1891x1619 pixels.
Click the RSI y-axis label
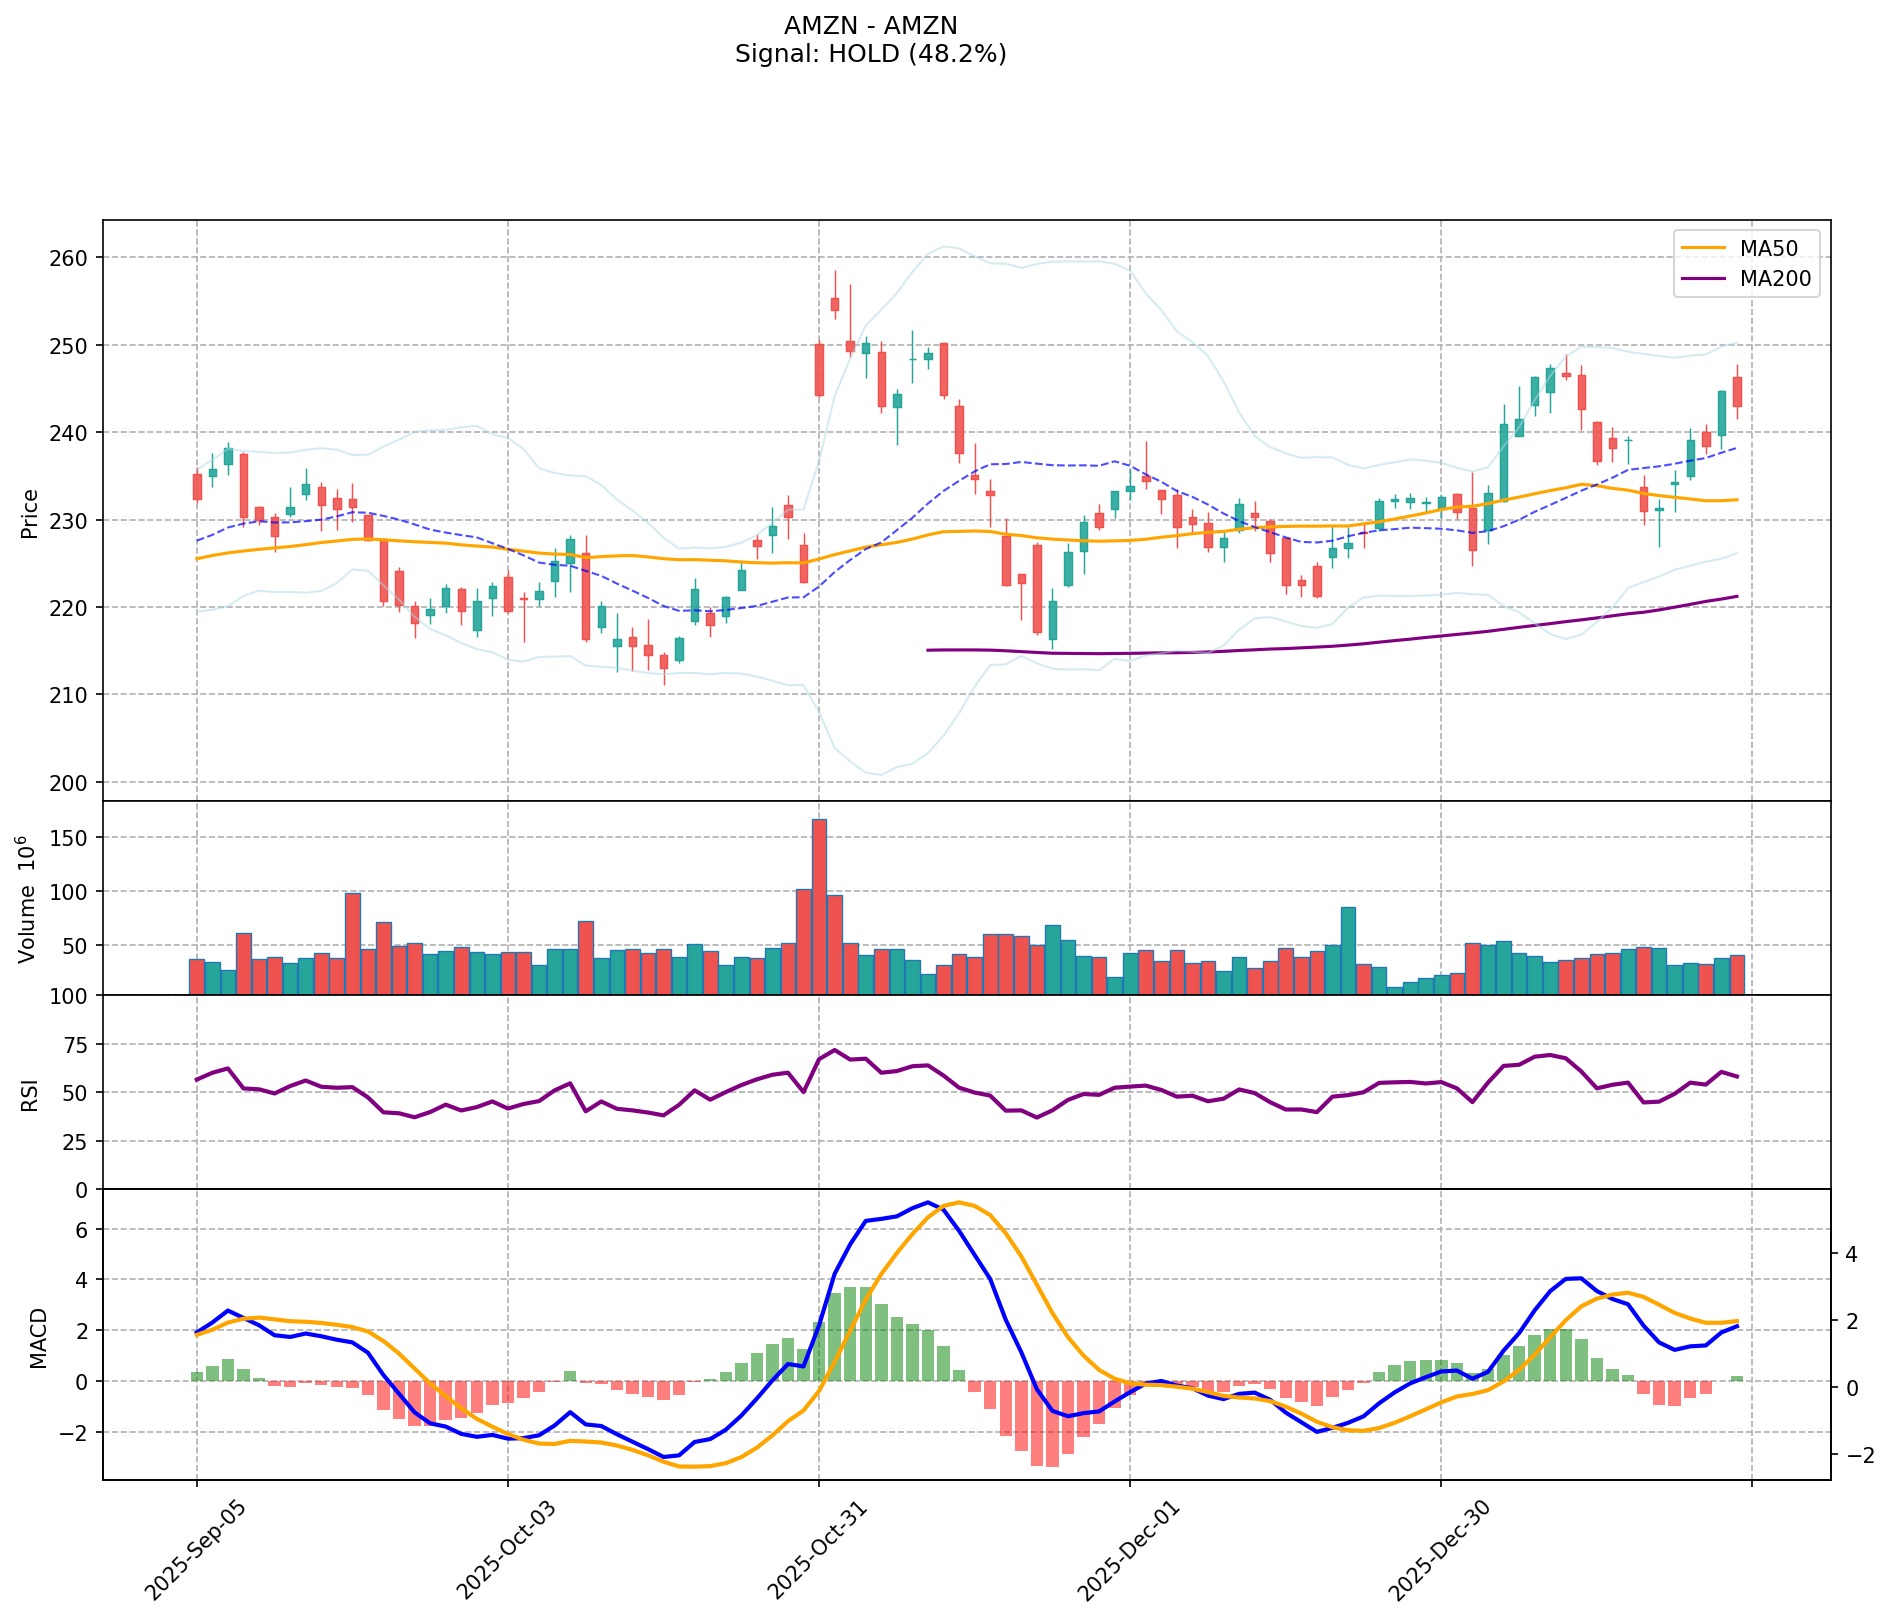pos(28,1094)
